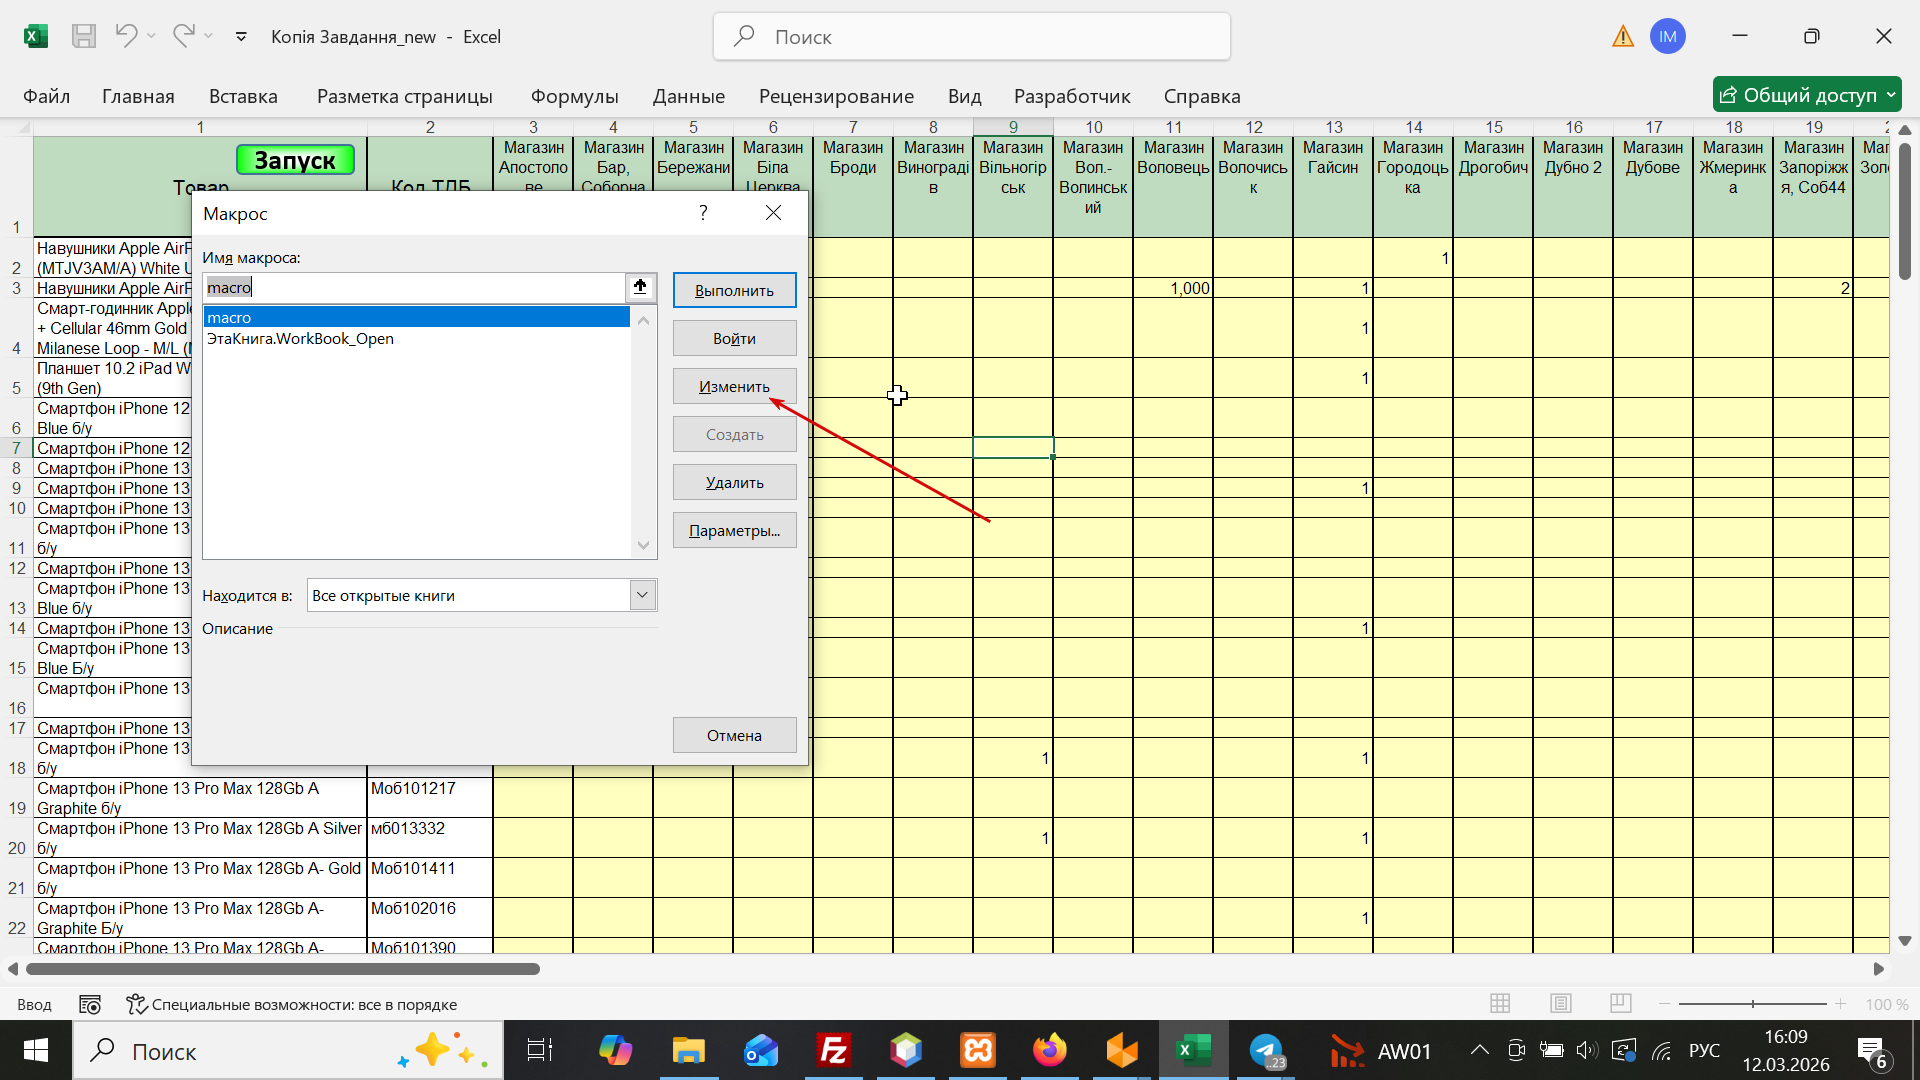
Task: Switch to Page Layout view icon
Action: pos(1560,1003)
